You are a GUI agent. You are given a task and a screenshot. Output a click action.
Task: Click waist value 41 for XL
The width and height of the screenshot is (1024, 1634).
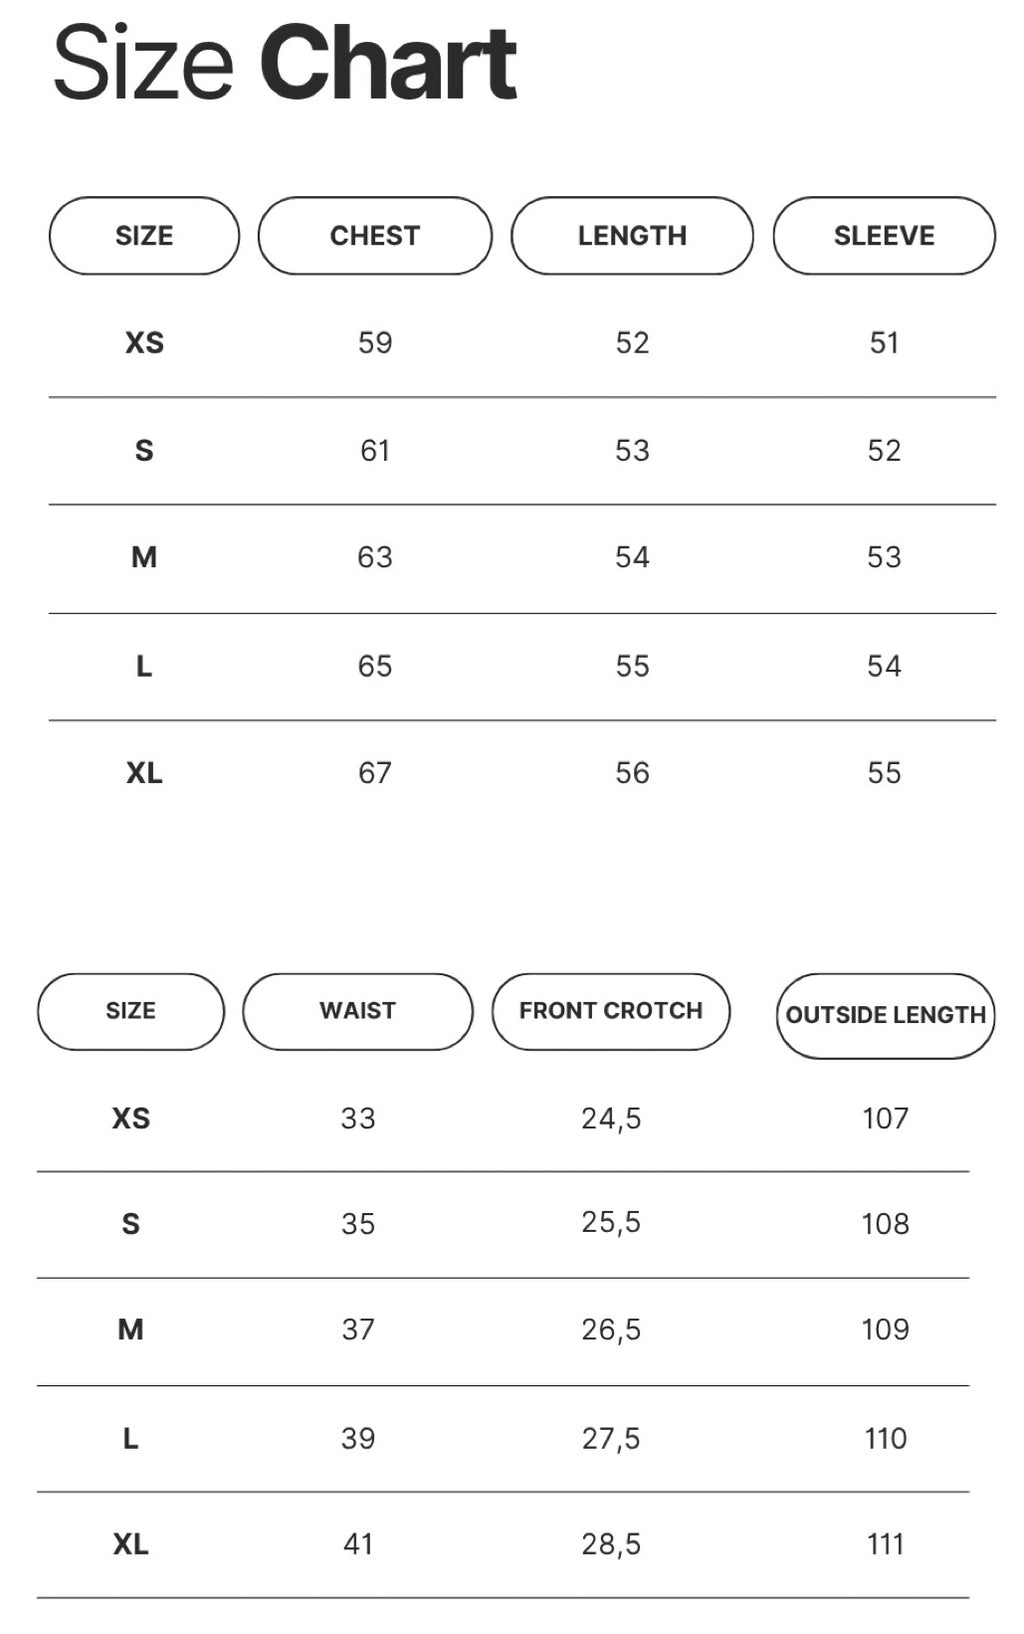click(x=358, y=1545)
